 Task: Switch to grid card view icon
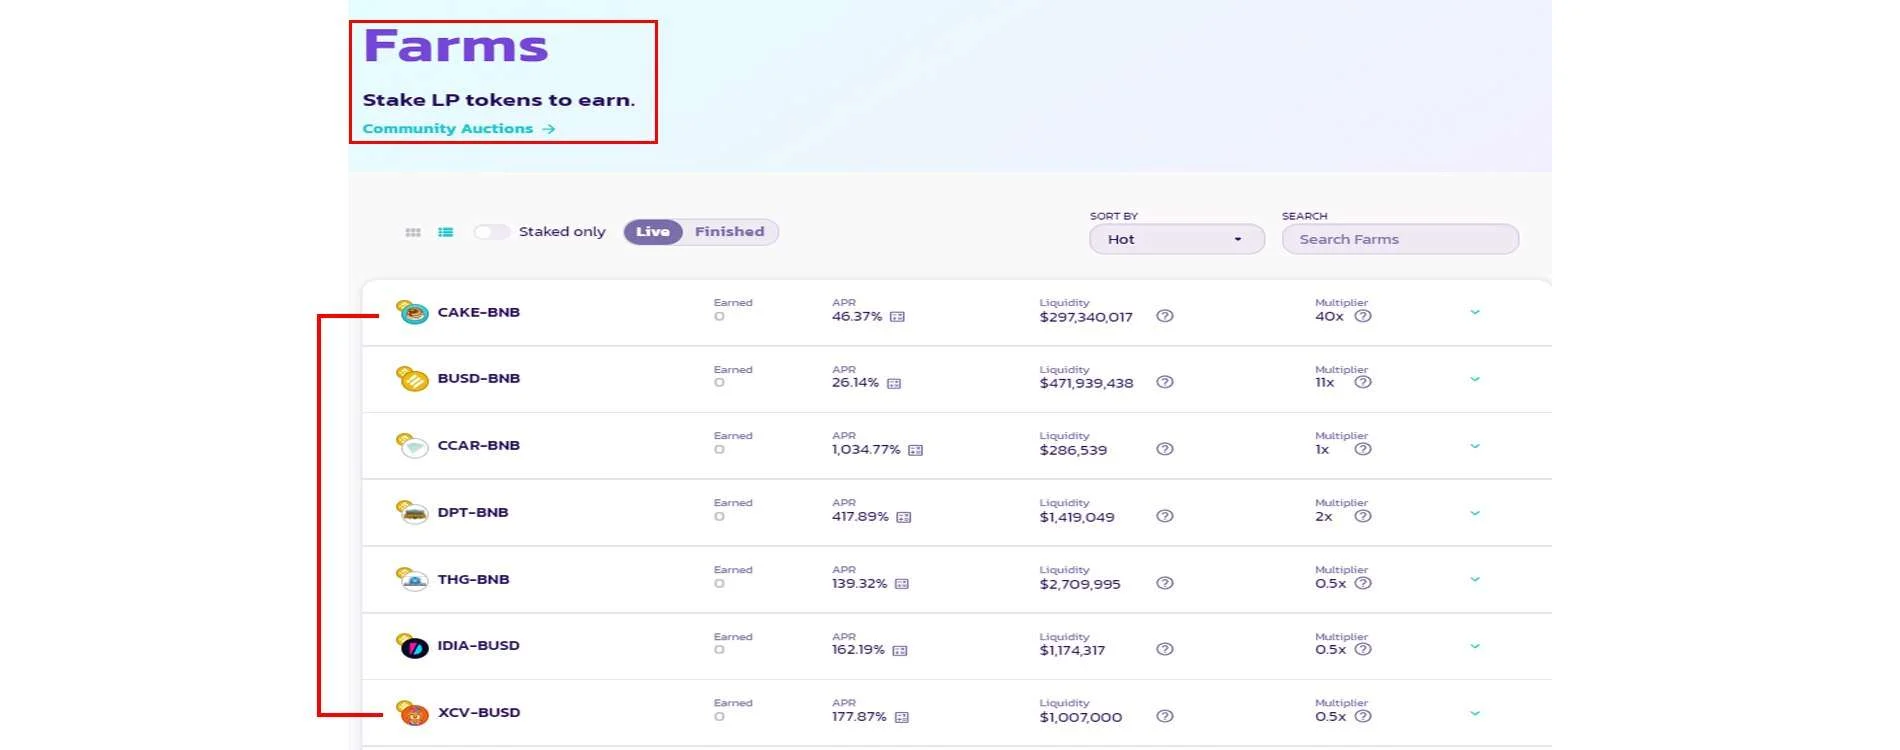(413, 232)
